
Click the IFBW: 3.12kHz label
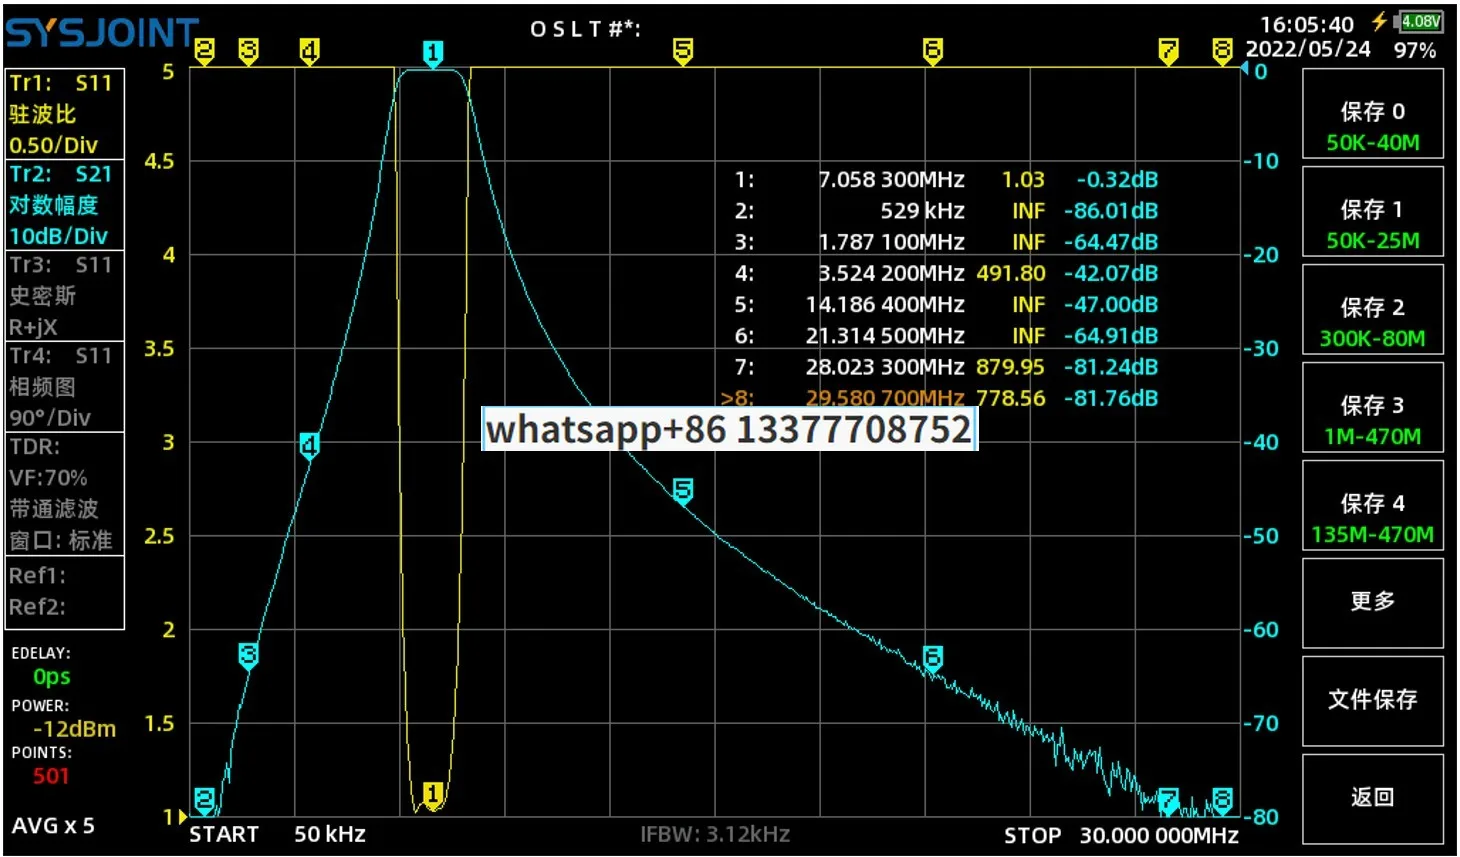[715, 834]
